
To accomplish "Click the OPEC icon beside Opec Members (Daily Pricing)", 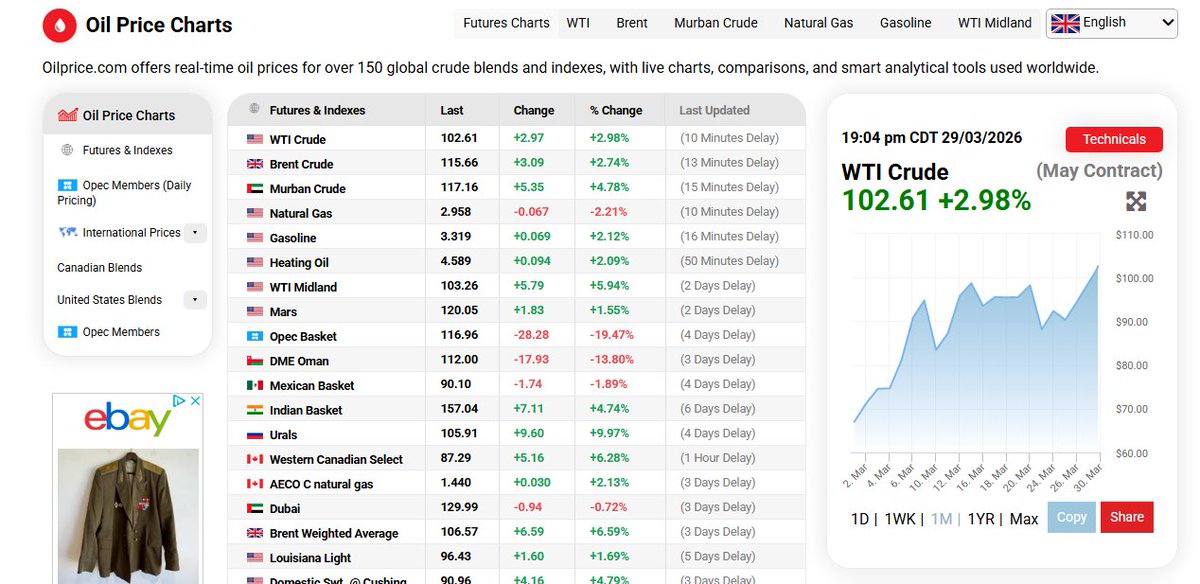I will (x=67, y=185).
